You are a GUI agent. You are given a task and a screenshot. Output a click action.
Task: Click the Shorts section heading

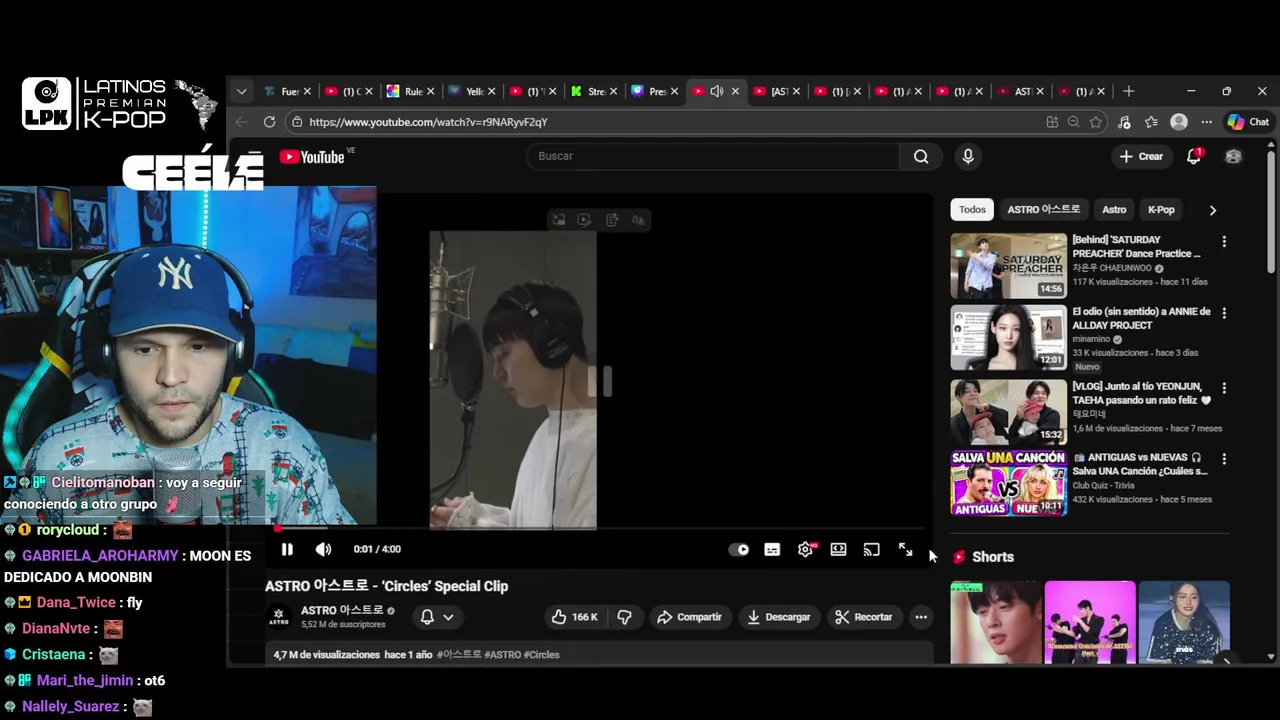(993, 557)
